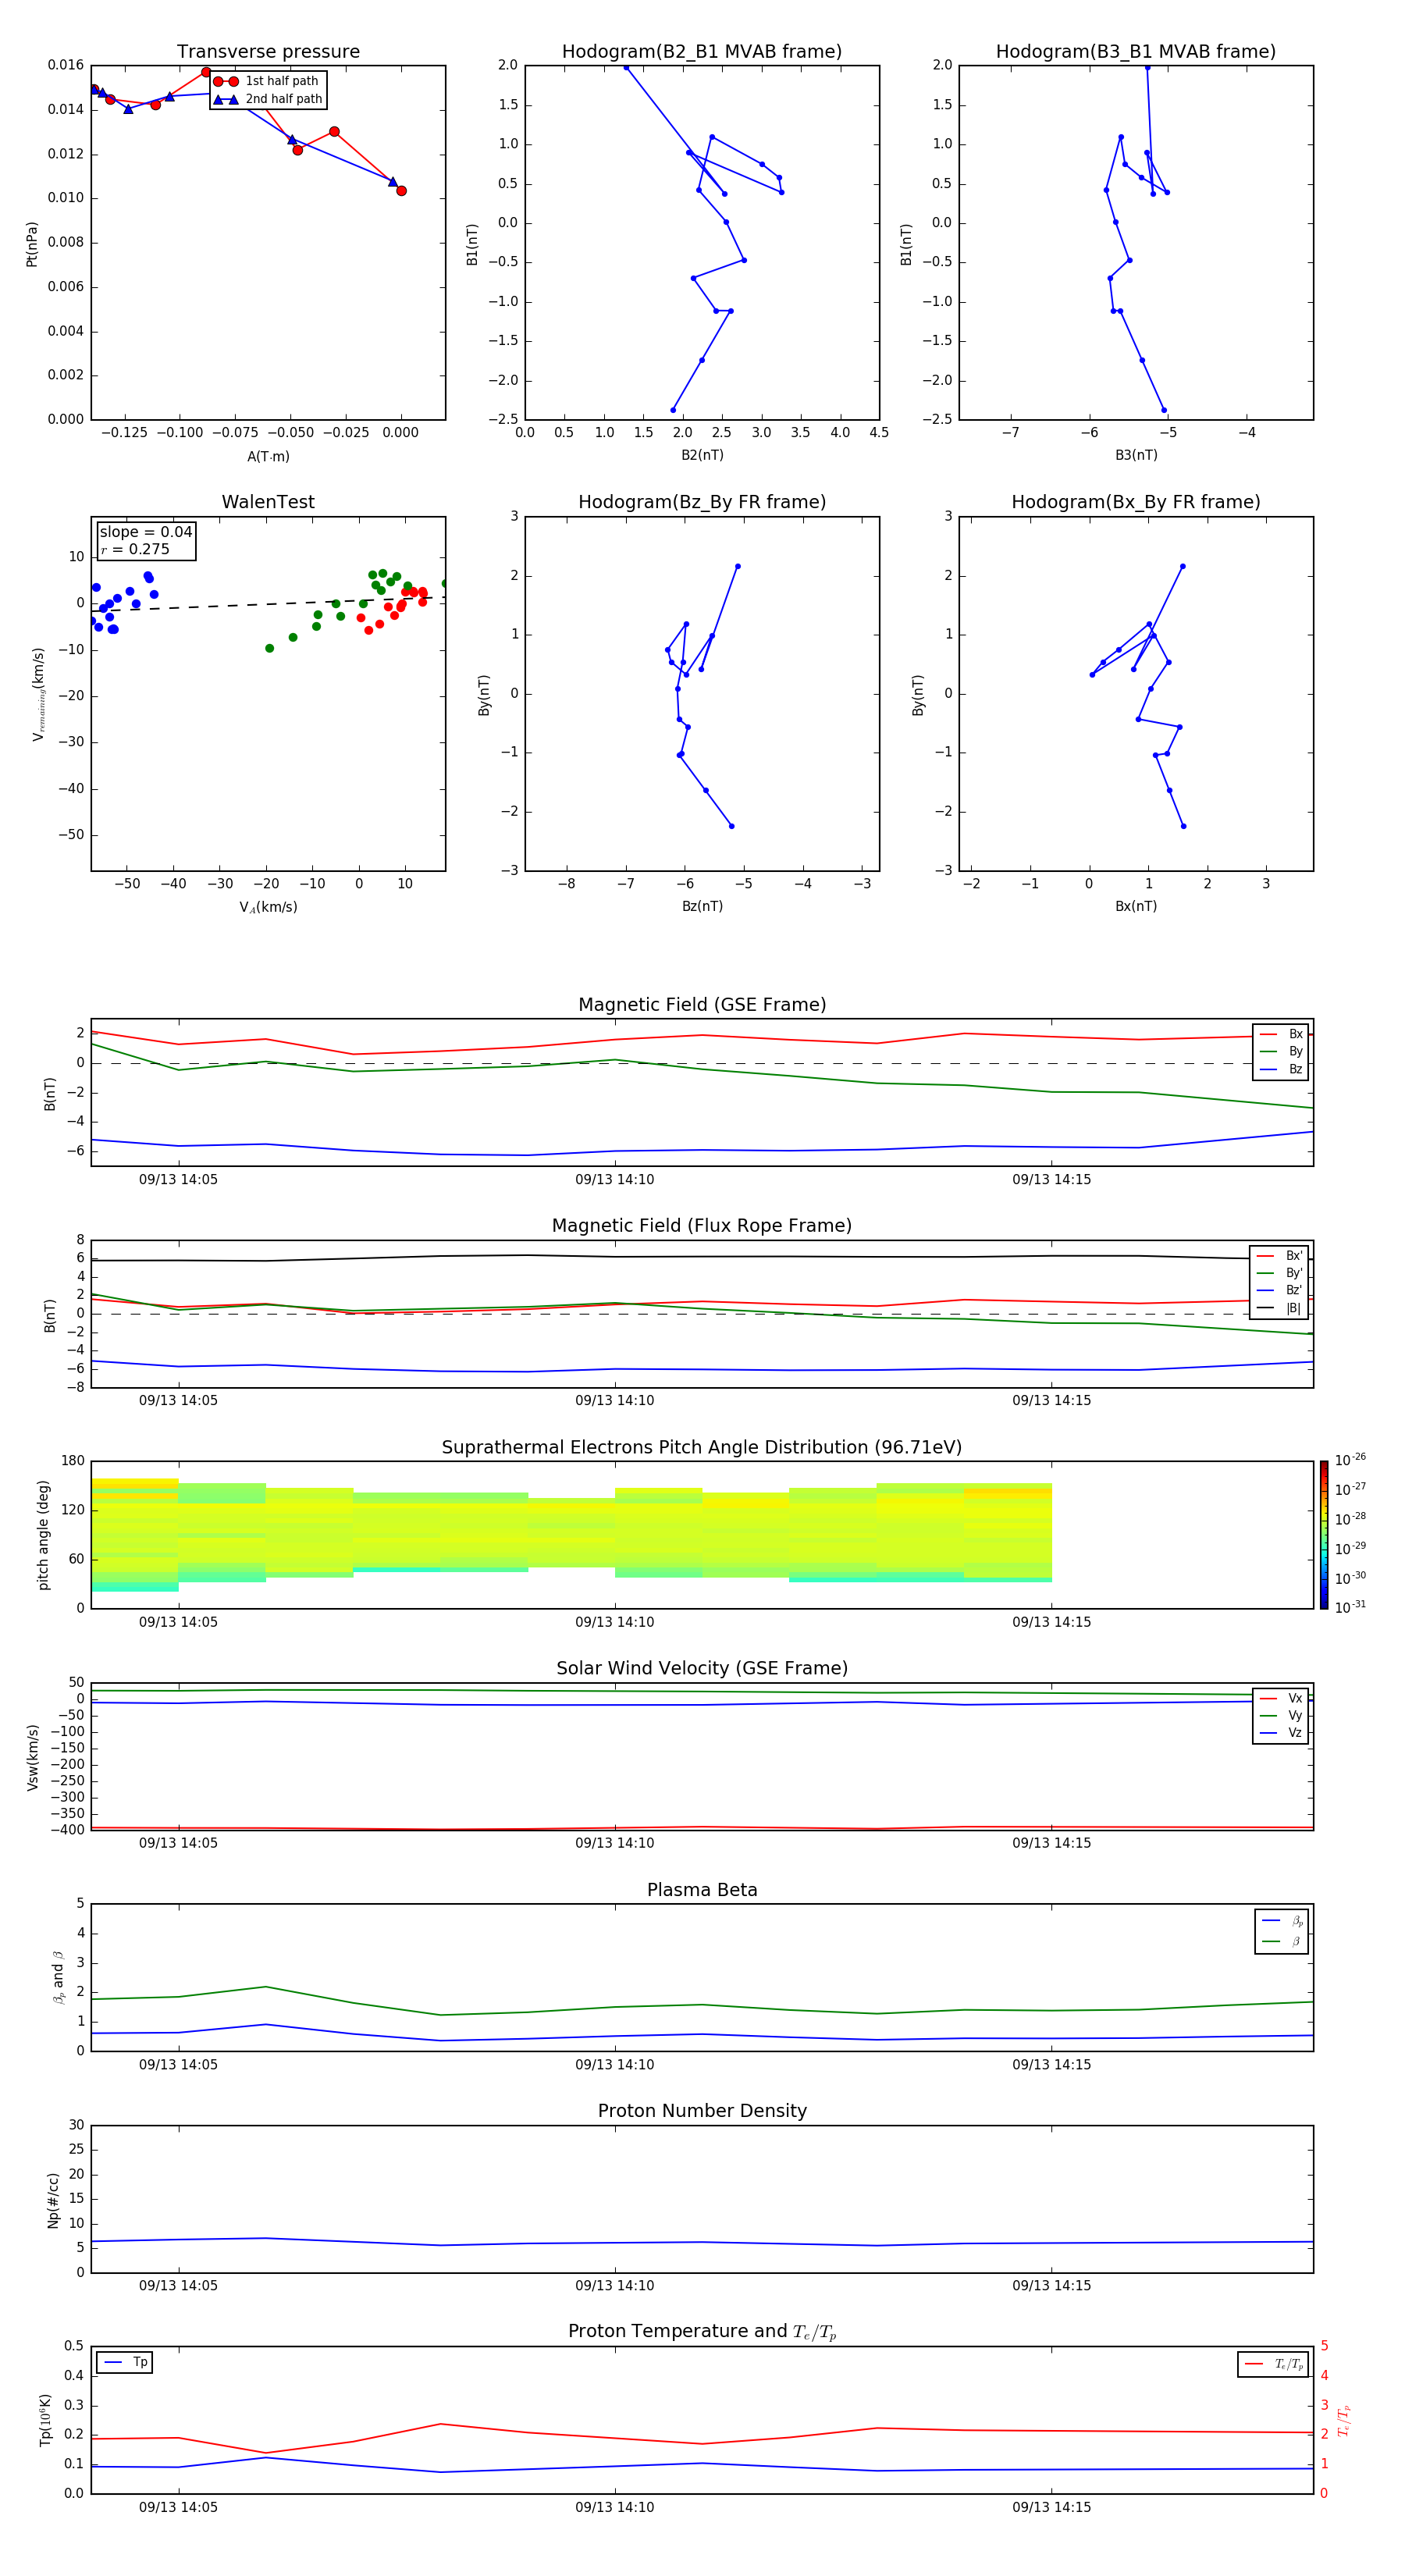Click the "Plasma Beta" title
The image size is (1405, 2576).
click(702, 1891)
